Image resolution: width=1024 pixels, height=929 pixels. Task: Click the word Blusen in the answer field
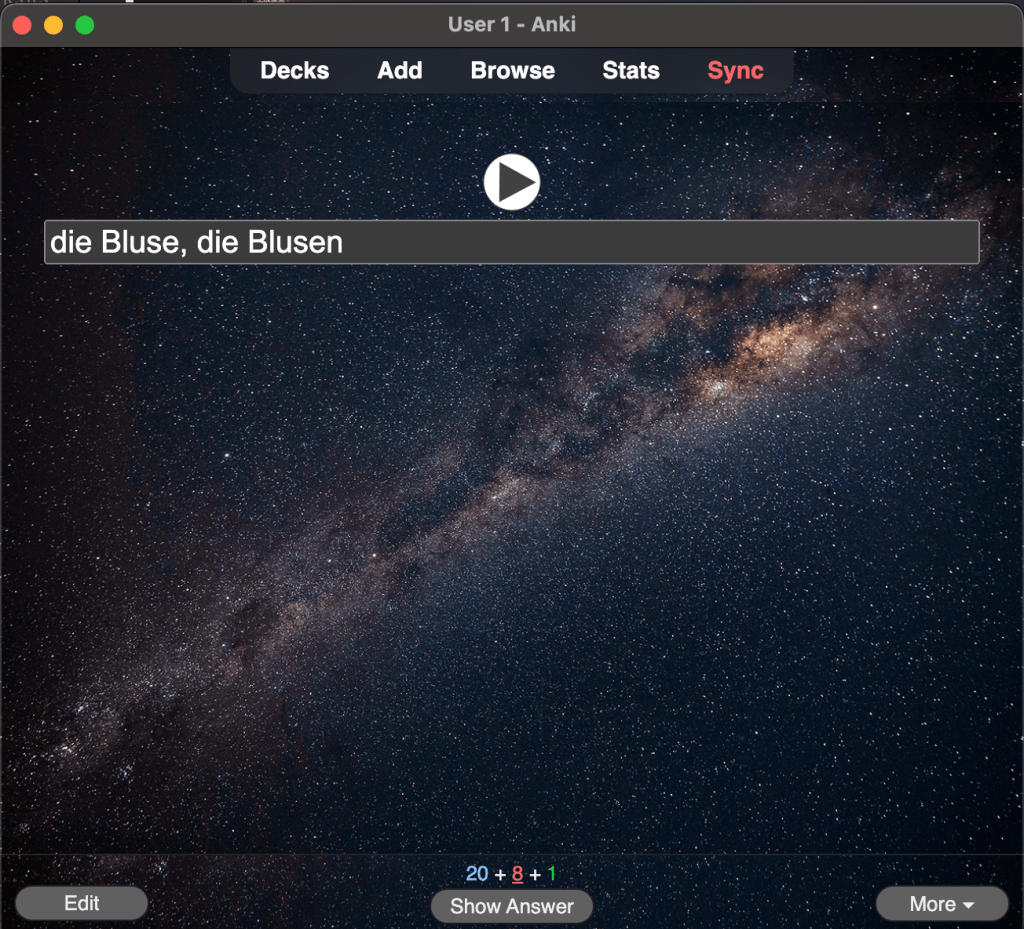tap(295, 242)
